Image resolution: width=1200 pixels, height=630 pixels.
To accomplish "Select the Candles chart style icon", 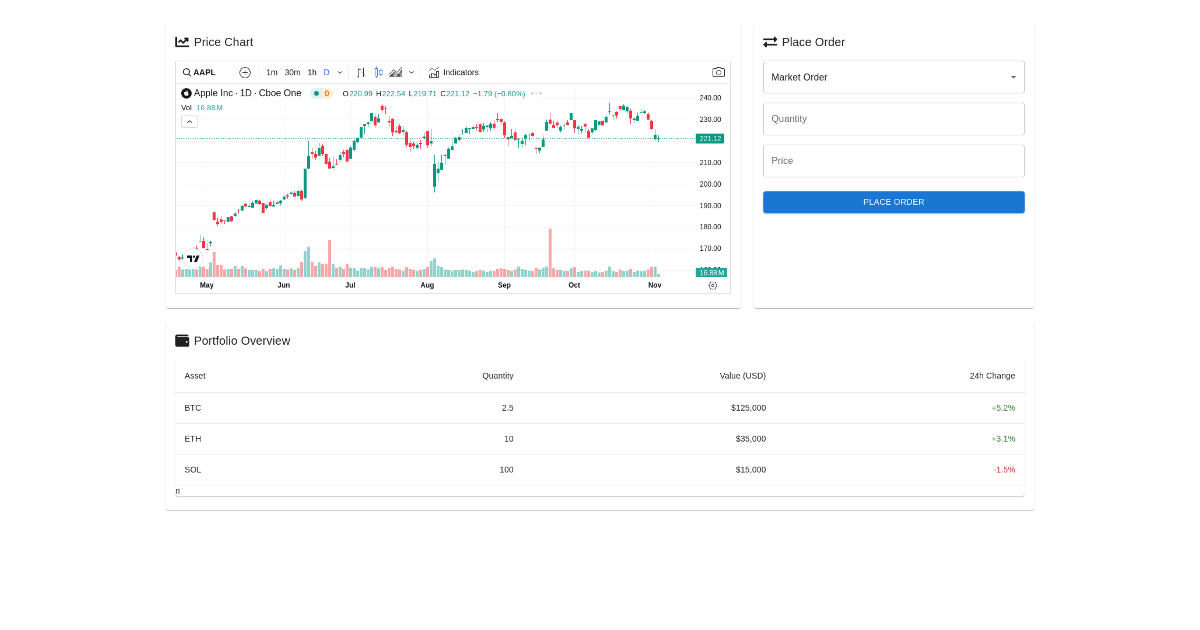I will [379, 72].
